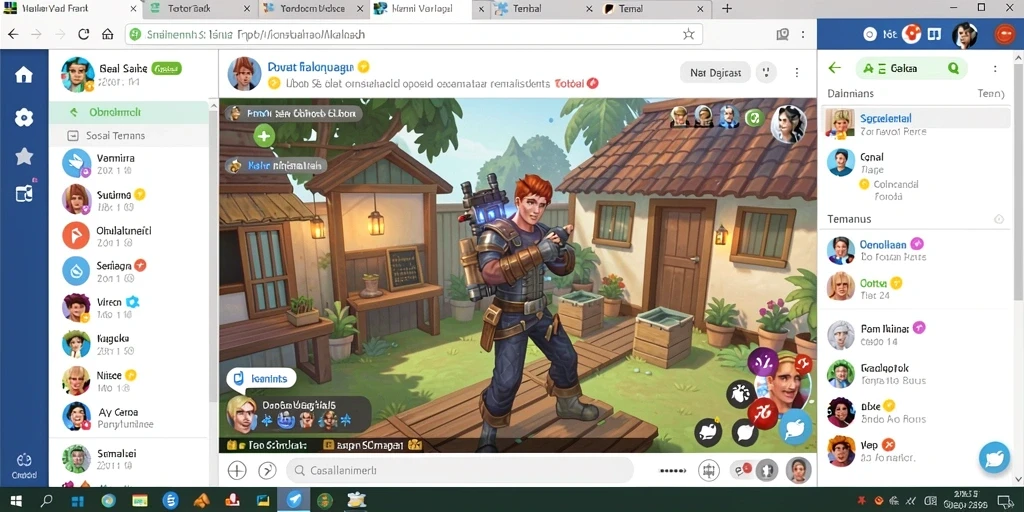Image resolution: width=1024 pixels, height=512 pixels.
Task: Open the star favorites in left sidebar
Action: click(24, 156)
